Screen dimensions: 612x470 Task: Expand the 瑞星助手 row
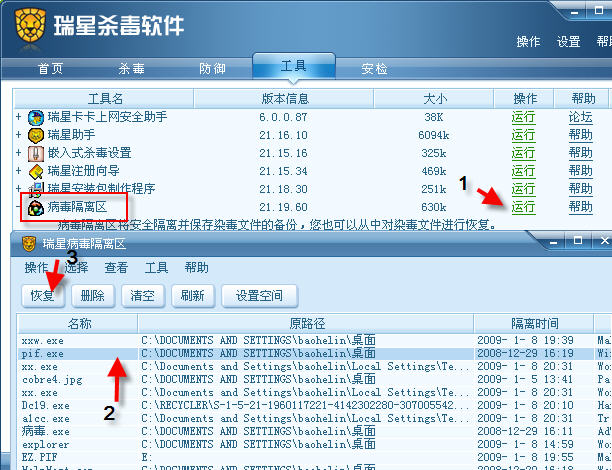pos(18,135)
